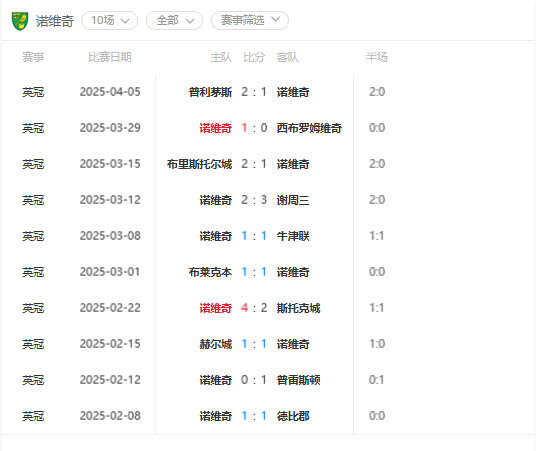Select the 布莱克本 home team
This screenshot has height=451, width=536.
click(210, 272)
